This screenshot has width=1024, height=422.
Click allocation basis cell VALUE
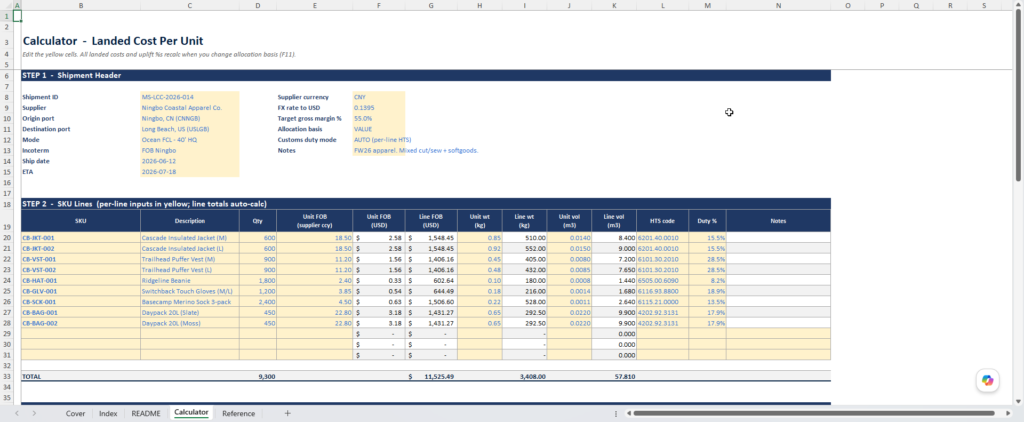[x=379, y=129]
